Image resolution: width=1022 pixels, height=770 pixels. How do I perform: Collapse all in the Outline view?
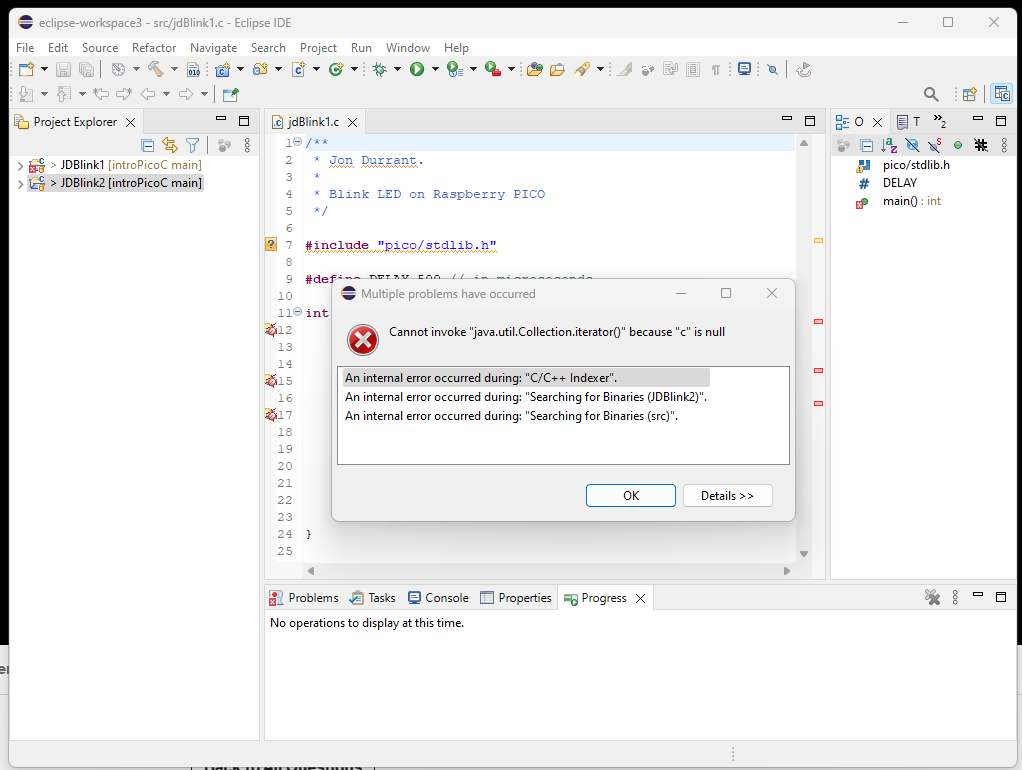[x=866, y=145]
